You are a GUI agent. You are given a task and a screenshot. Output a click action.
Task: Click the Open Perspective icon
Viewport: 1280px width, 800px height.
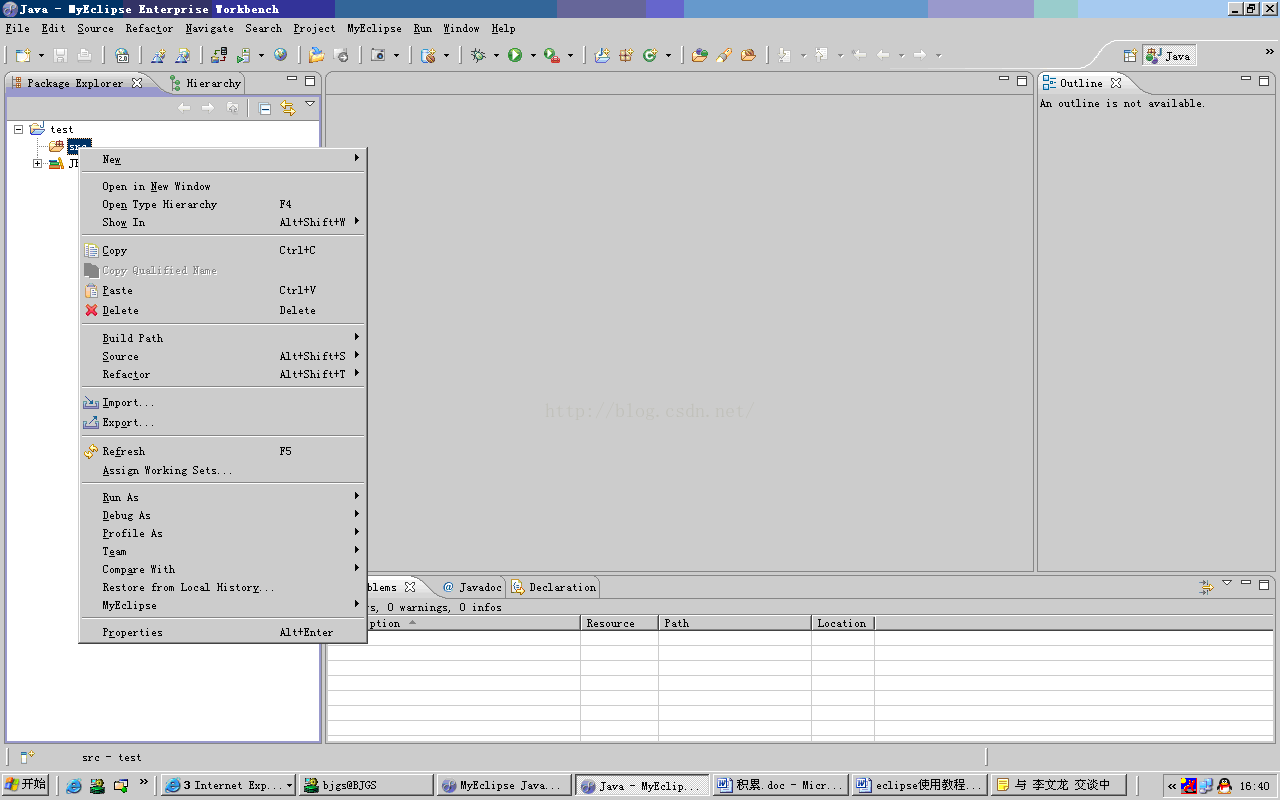pyautogui.click(x=1130, y=56)
